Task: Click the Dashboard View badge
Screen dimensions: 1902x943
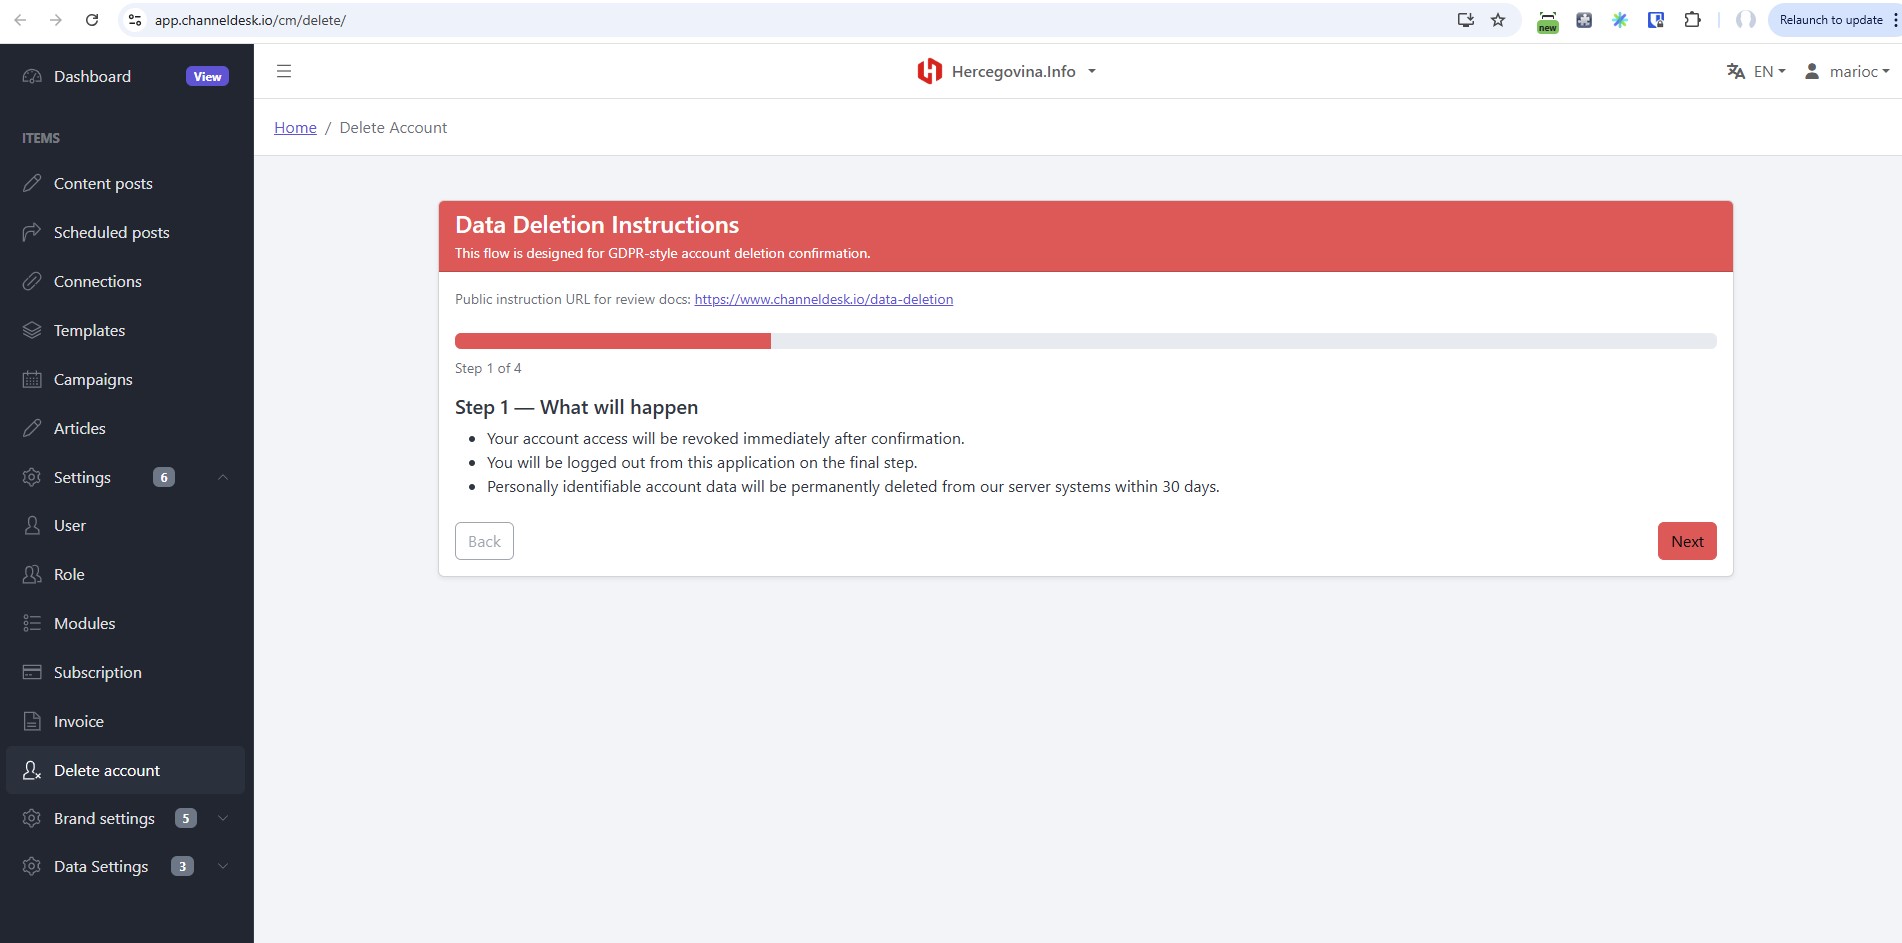Action: (x=207, y=77)
